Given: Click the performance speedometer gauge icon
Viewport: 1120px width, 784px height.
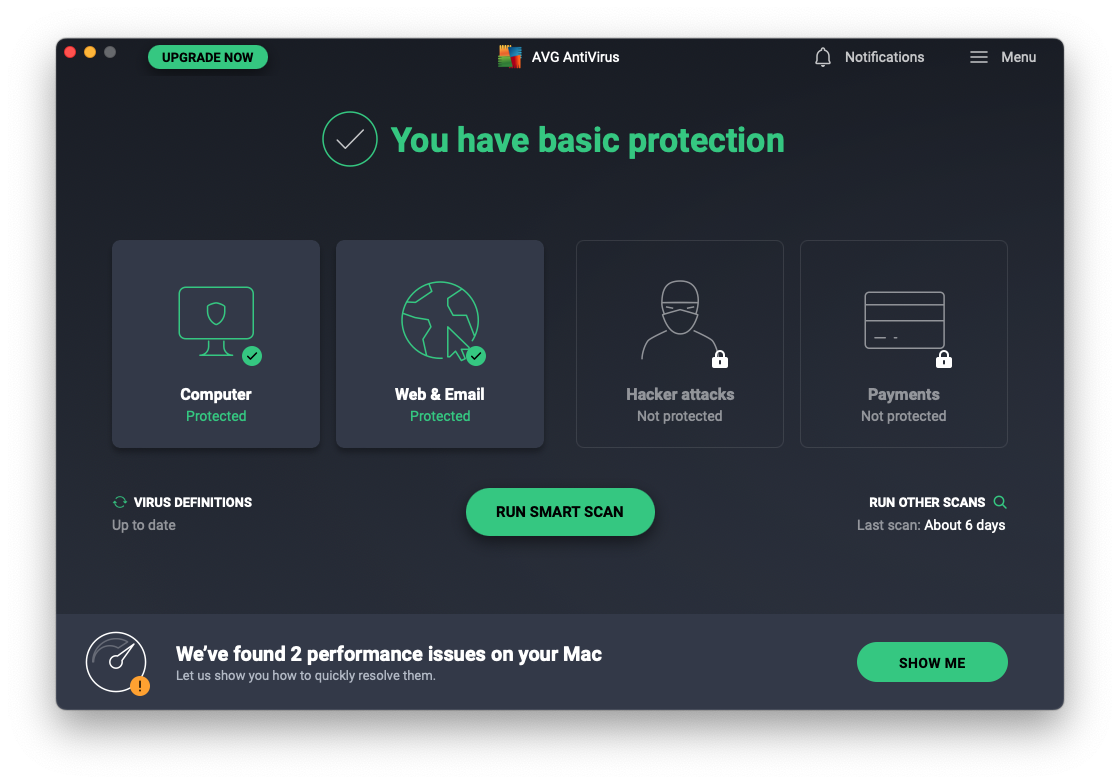Looking at the screenshot, I should click(x=116, y=661).
